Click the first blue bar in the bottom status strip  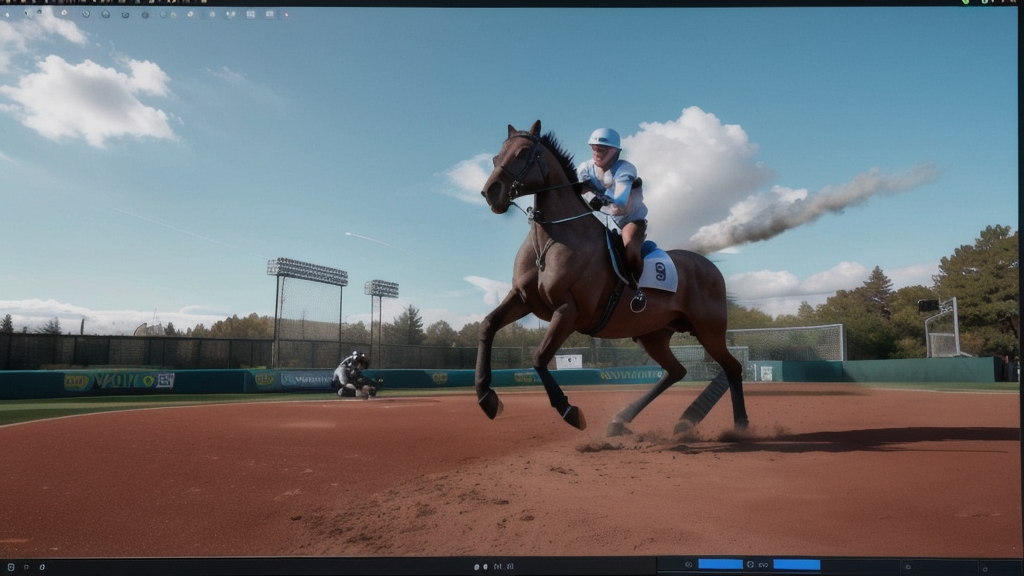pos(720,564)
